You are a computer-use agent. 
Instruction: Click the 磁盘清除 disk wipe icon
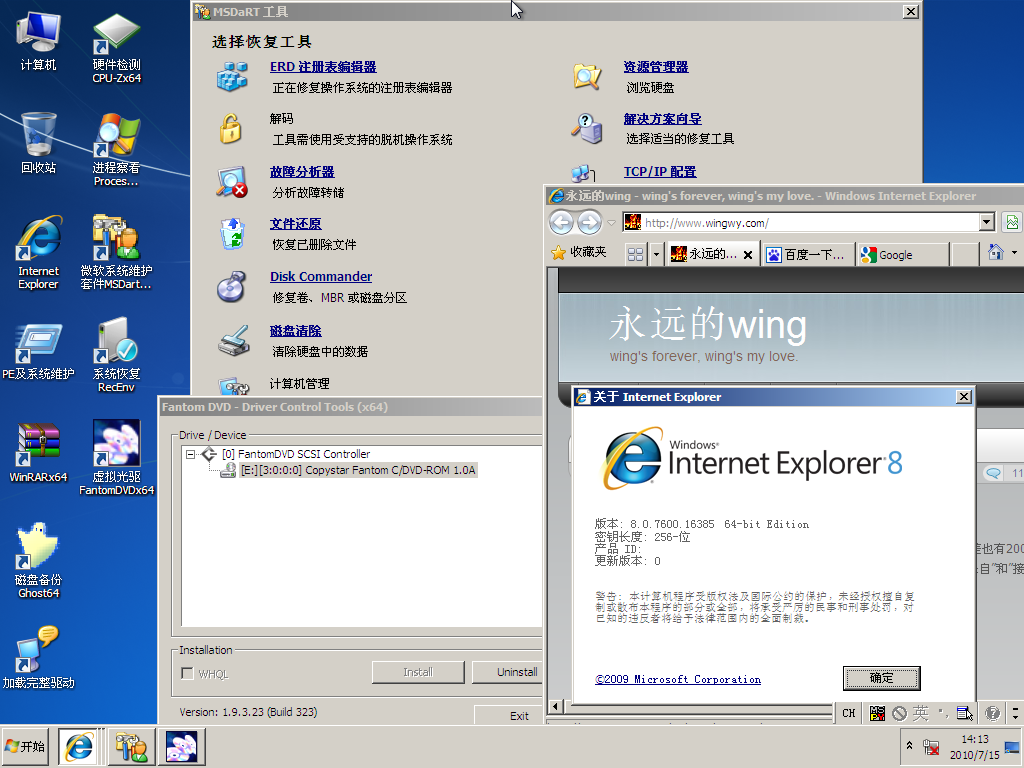tap(234, 340)
